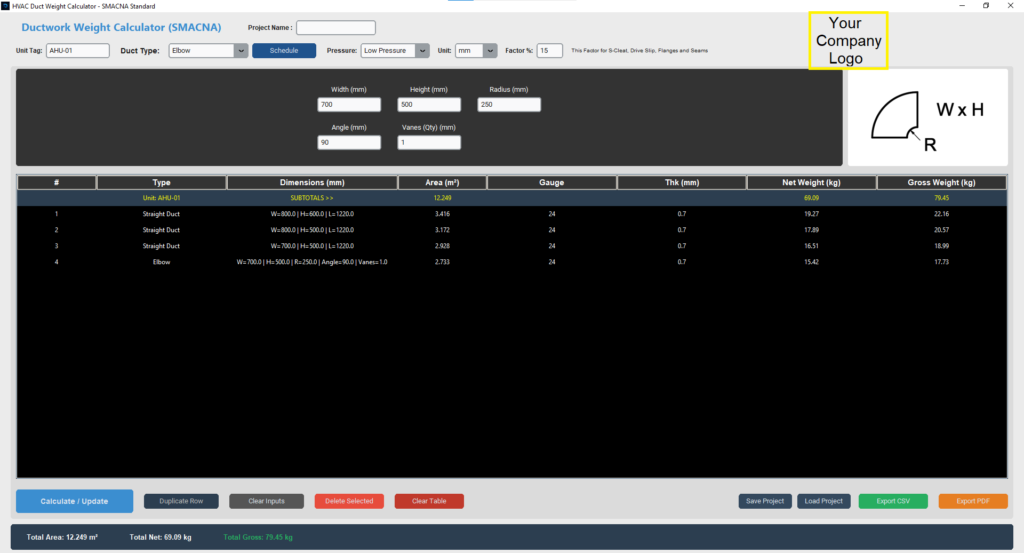Select the Low Pressure combo box
This screenshot has height=553, width=1024.
tap(395, 50)
